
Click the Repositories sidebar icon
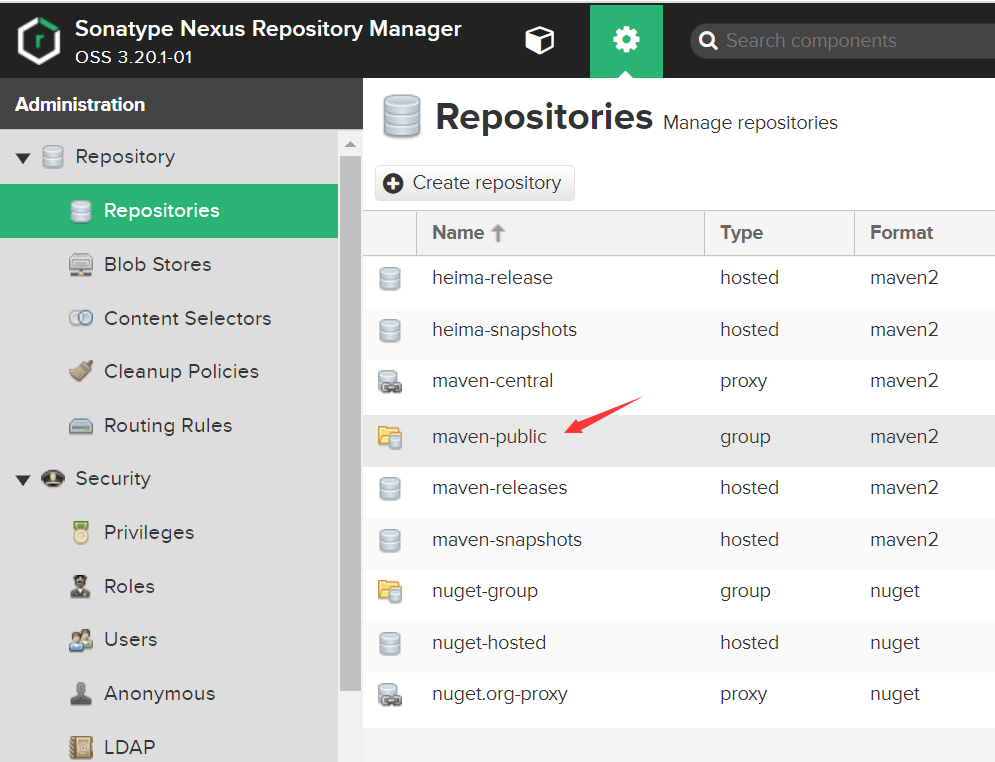(81, 211)
